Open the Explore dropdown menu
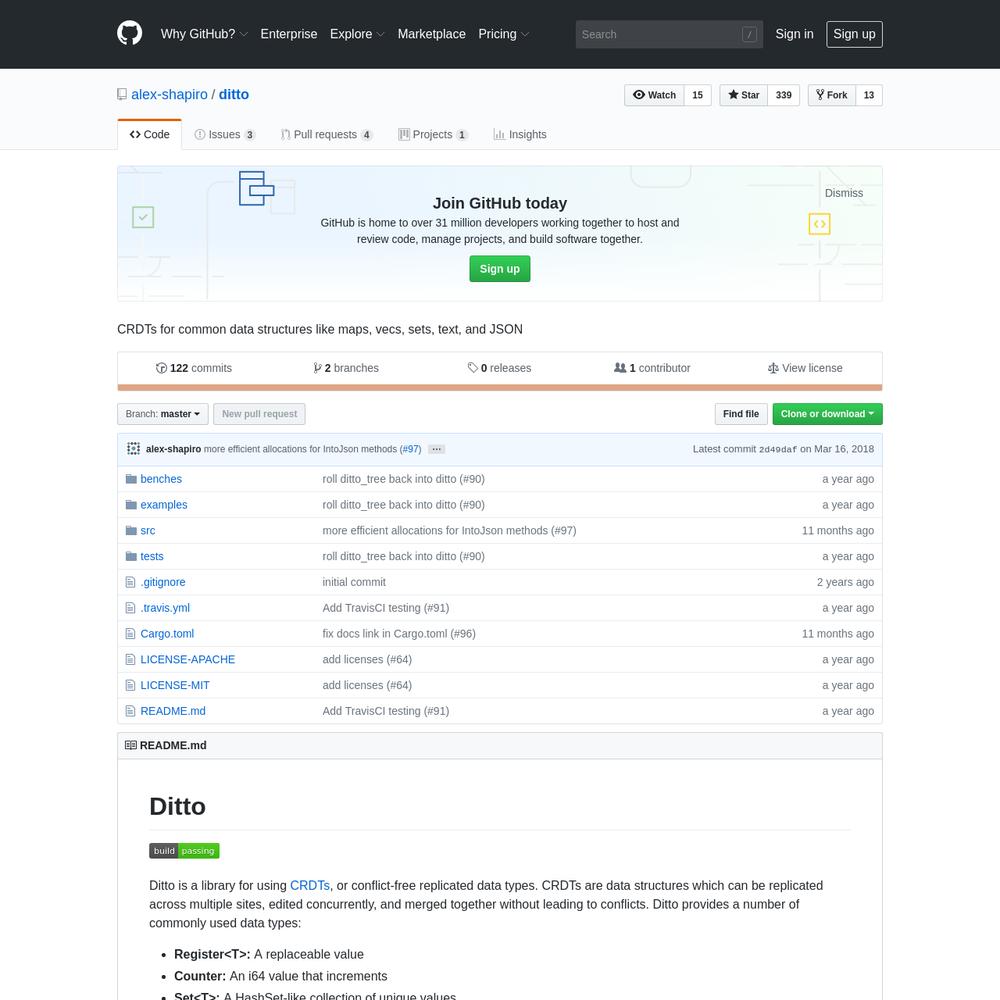The image size is (1000, 1000). pyautogui.click(x=357, y=34)
